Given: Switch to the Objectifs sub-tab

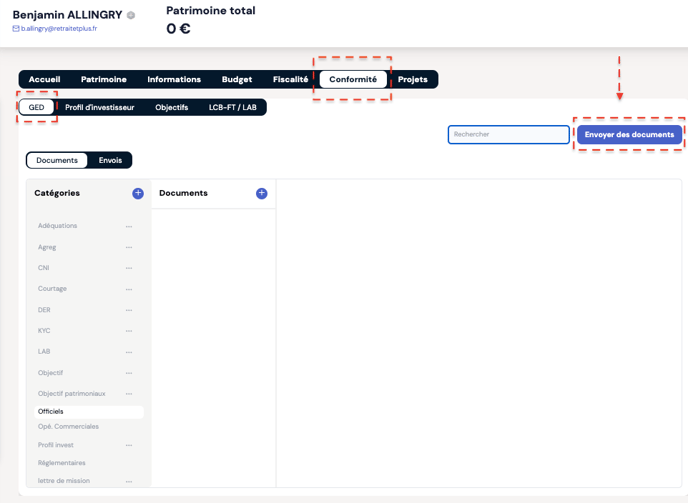Looking at the screenshot, I should 172,107.
